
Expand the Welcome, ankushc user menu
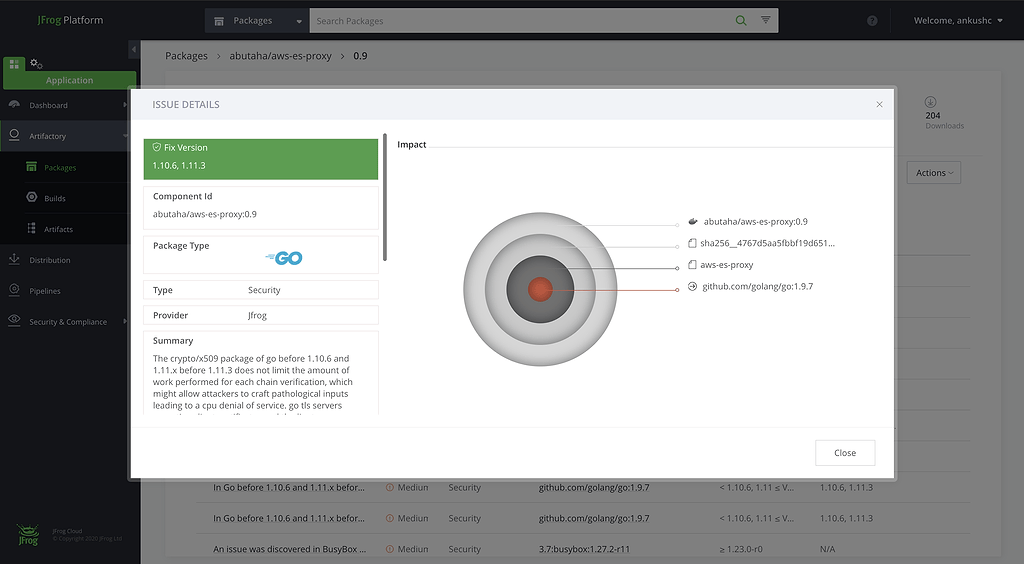point(958,20)
